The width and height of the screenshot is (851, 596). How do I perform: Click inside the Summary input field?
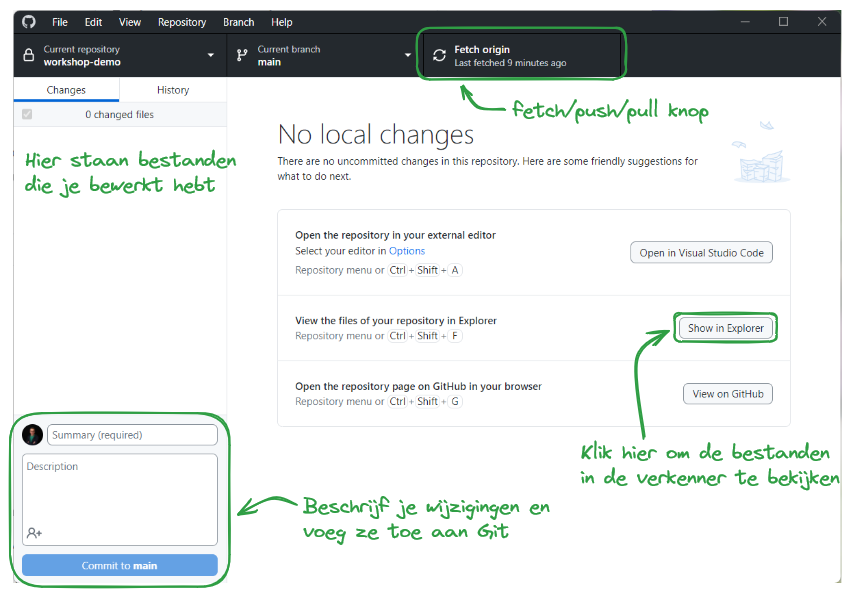pyautogui.click(x=130, y=434)
